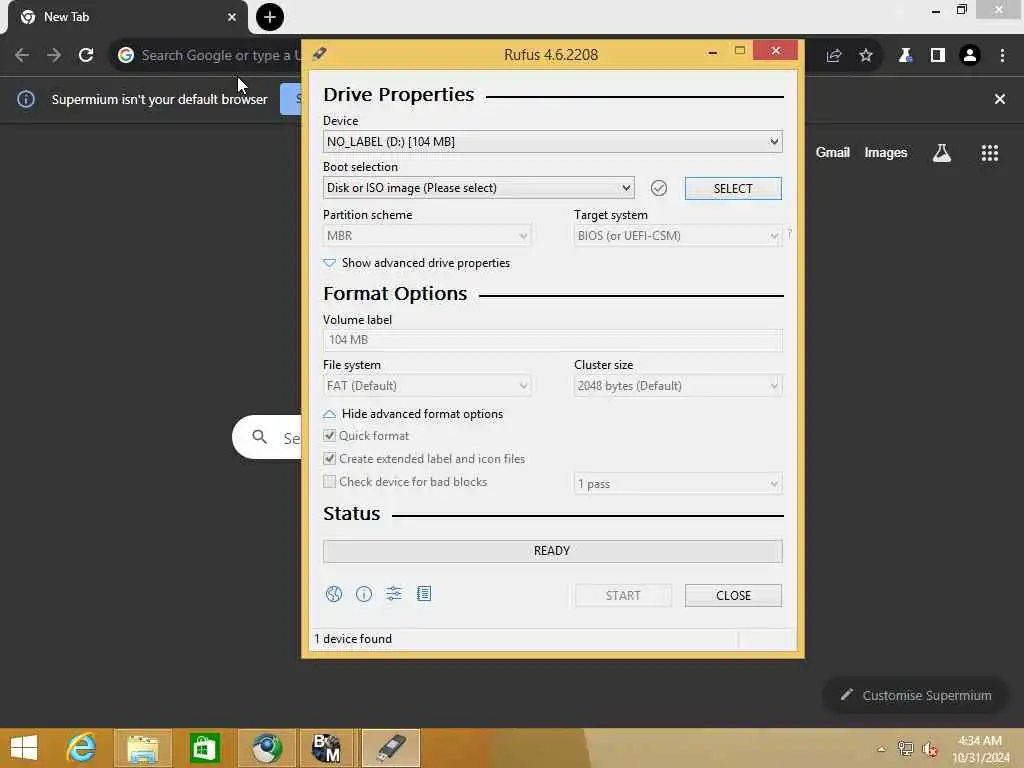Open the Gmail link

click(833, 153)
